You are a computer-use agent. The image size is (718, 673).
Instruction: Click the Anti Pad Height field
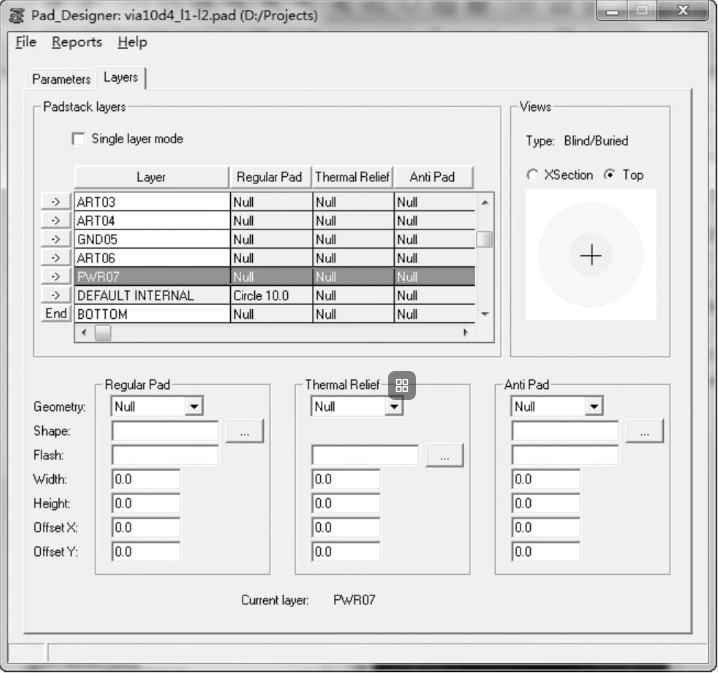pos(546,504)
